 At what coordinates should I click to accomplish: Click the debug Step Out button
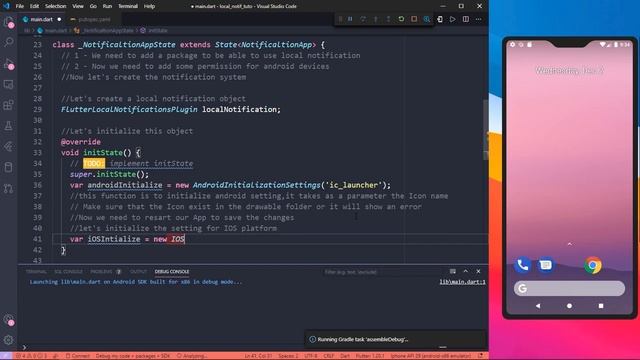388,19
